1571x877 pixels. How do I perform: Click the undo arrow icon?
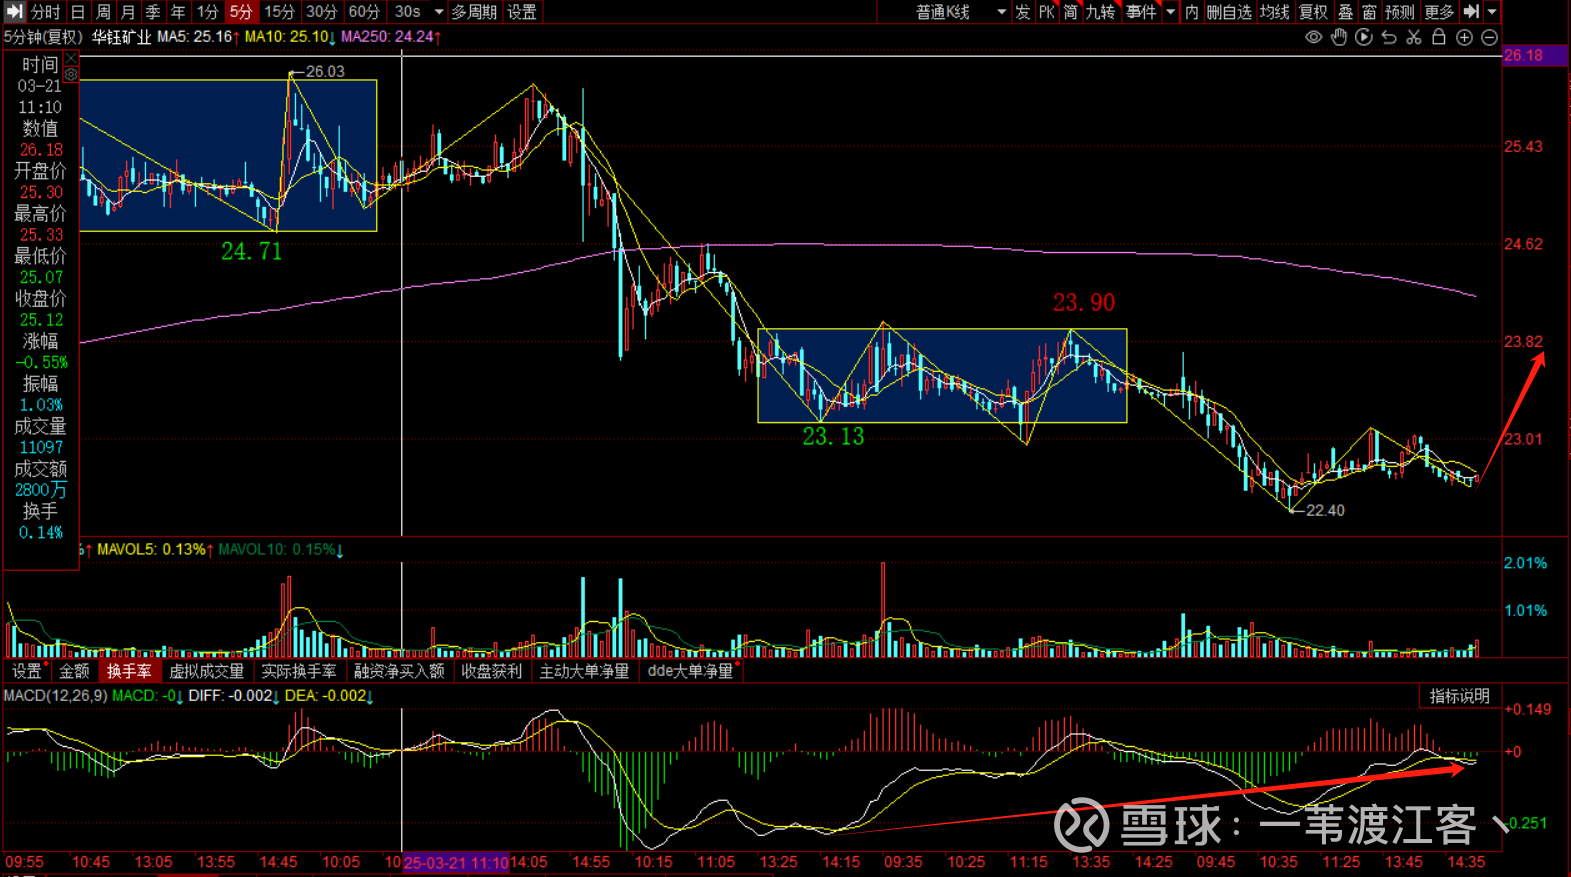(x=1389, y=37)
